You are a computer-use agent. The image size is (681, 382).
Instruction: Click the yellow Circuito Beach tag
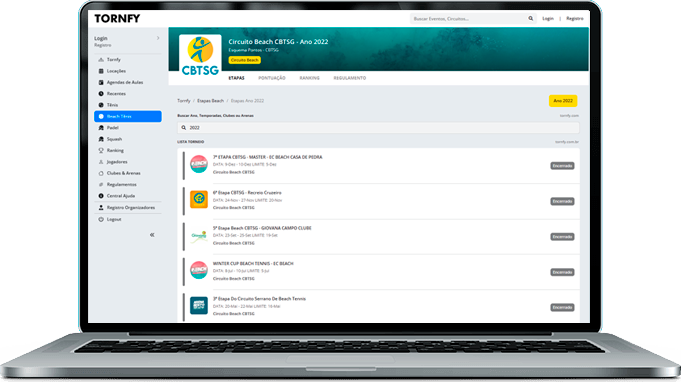pos(245,60)
